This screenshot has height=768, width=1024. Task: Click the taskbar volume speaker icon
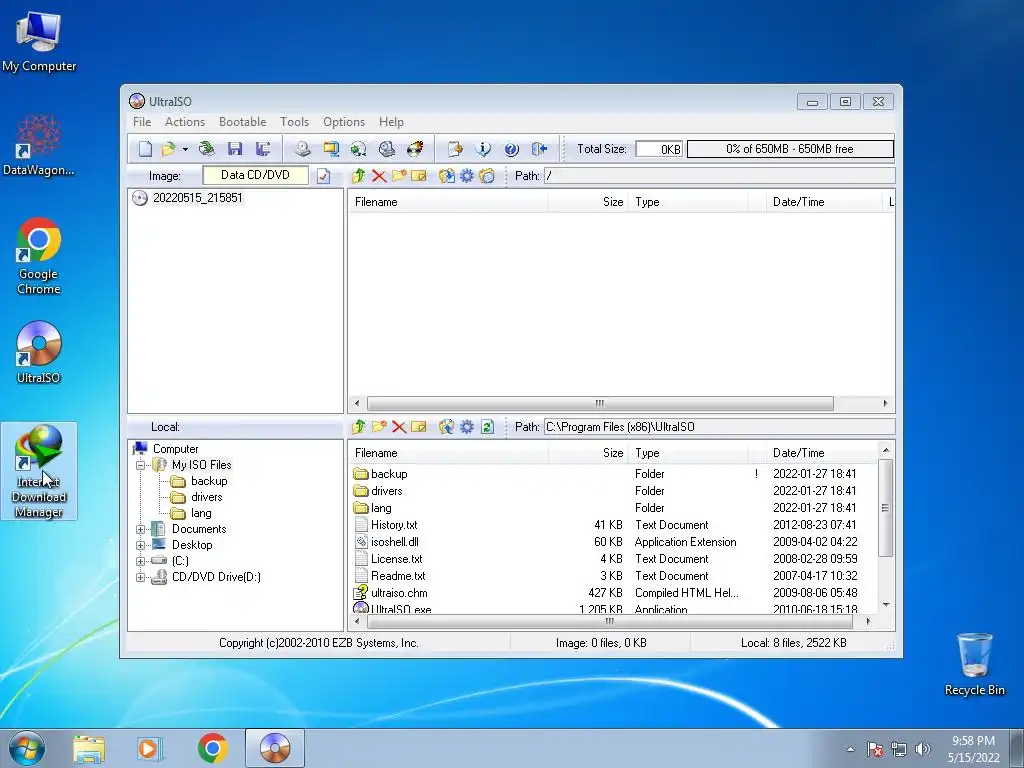coord(923,749)
